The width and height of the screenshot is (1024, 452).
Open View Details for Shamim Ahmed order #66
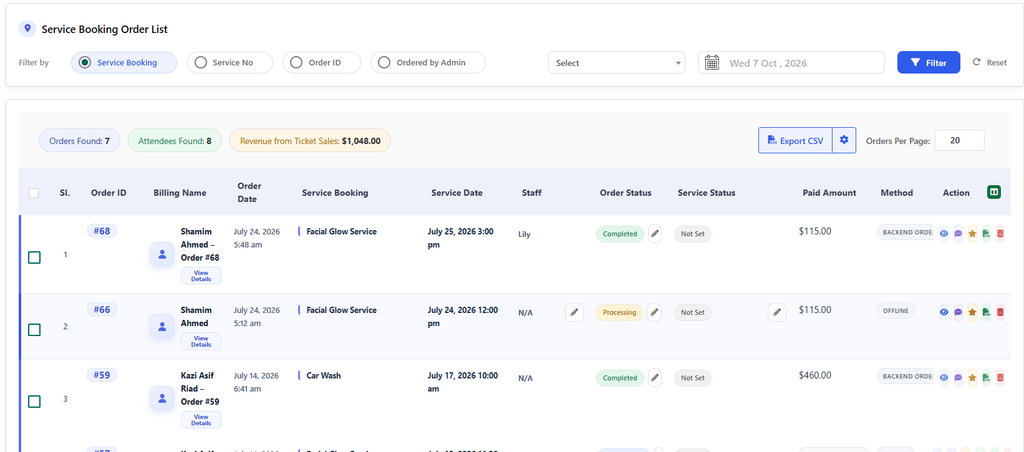coord(201,341)
